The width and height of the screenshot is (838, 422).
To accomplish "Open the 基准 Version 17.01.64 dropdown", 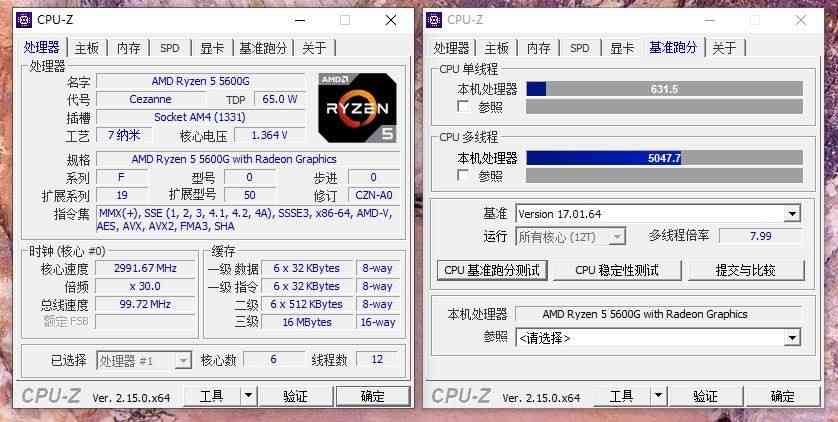I will pos(658,214).
